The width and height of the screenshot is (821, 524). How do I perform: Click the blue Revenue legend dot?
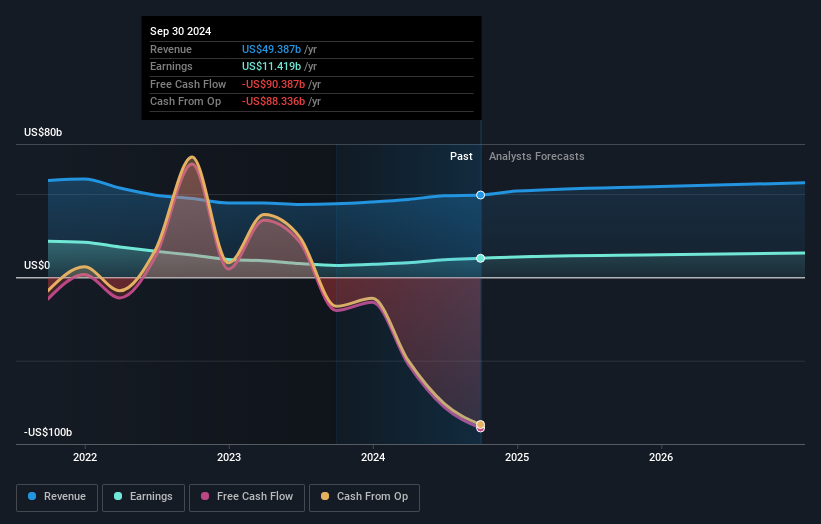32,496
